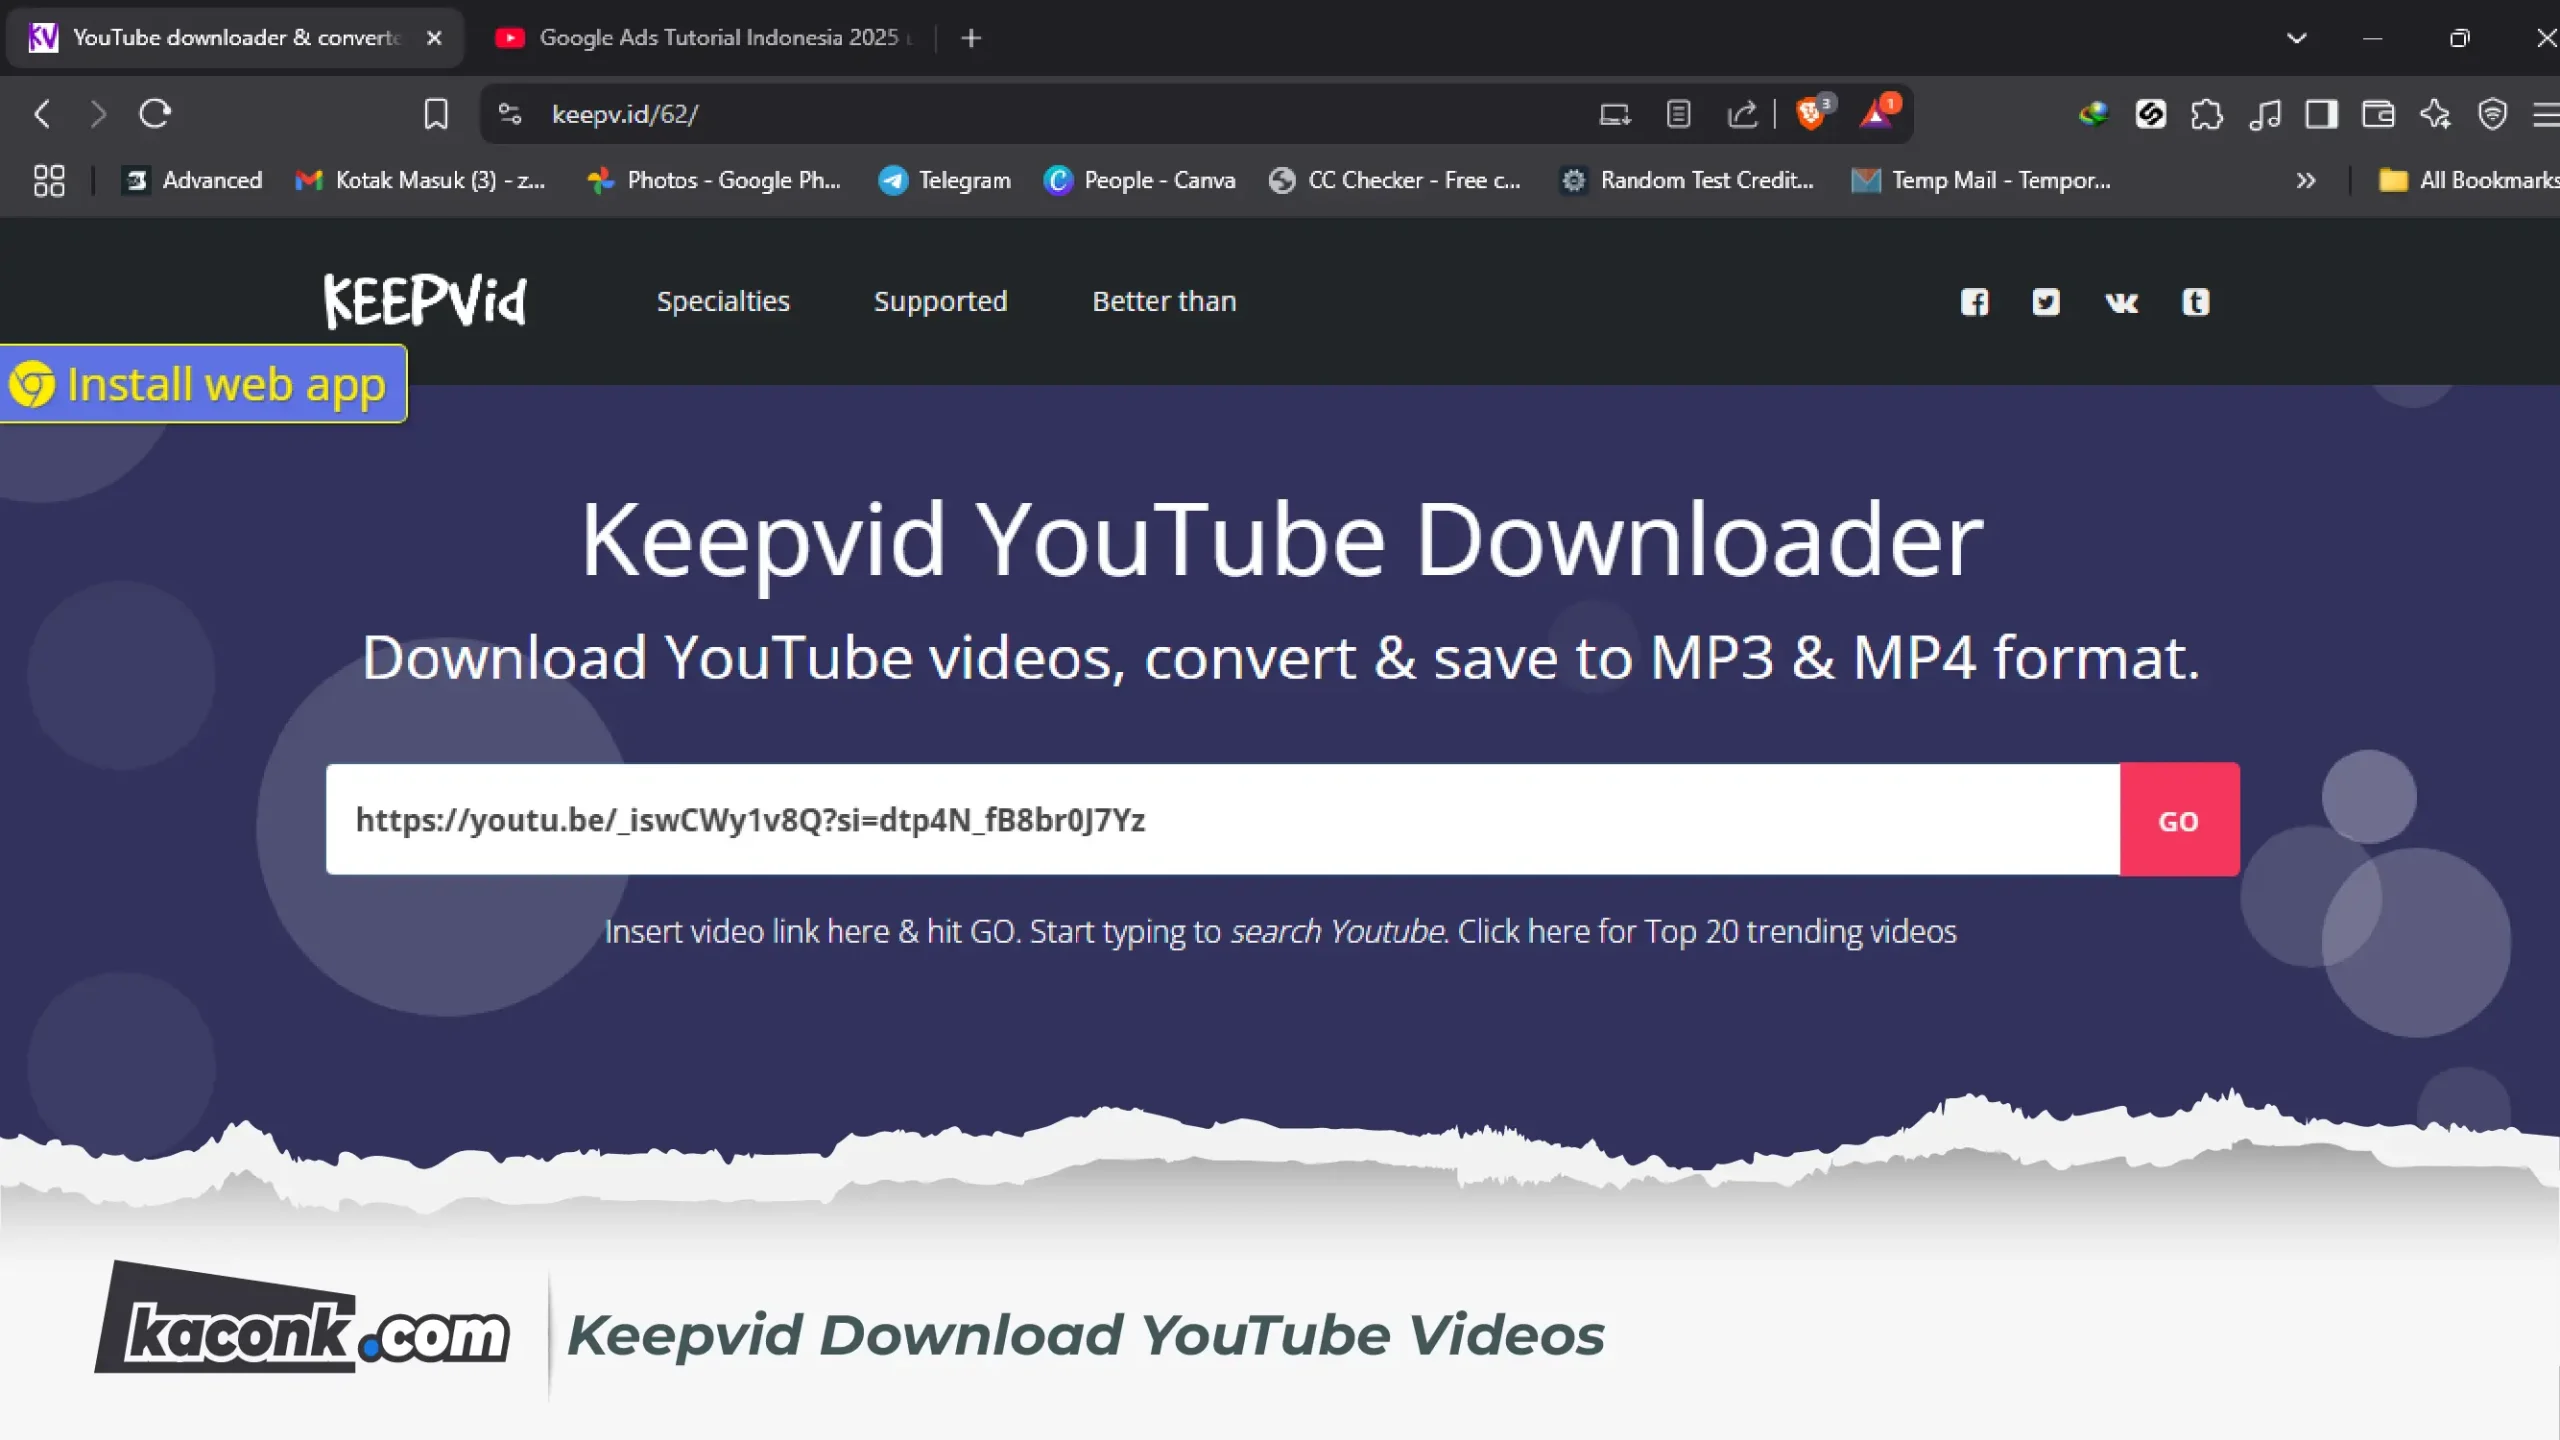
Task: Open the media control music note icon
Action: pos(2265,114)
